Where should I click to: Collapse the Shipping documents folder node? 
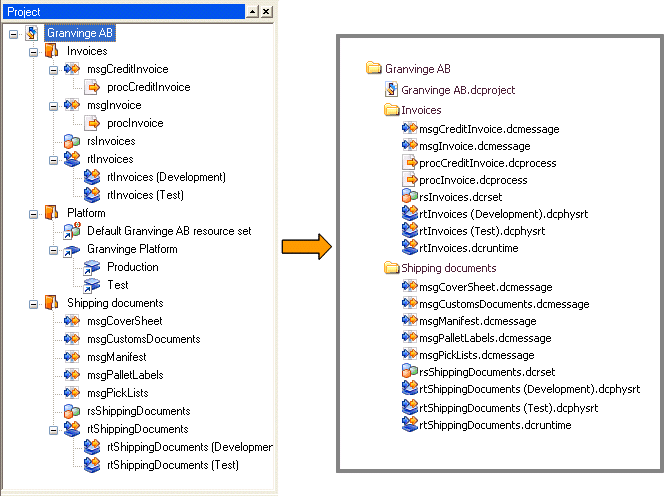(x=33, y=303)
